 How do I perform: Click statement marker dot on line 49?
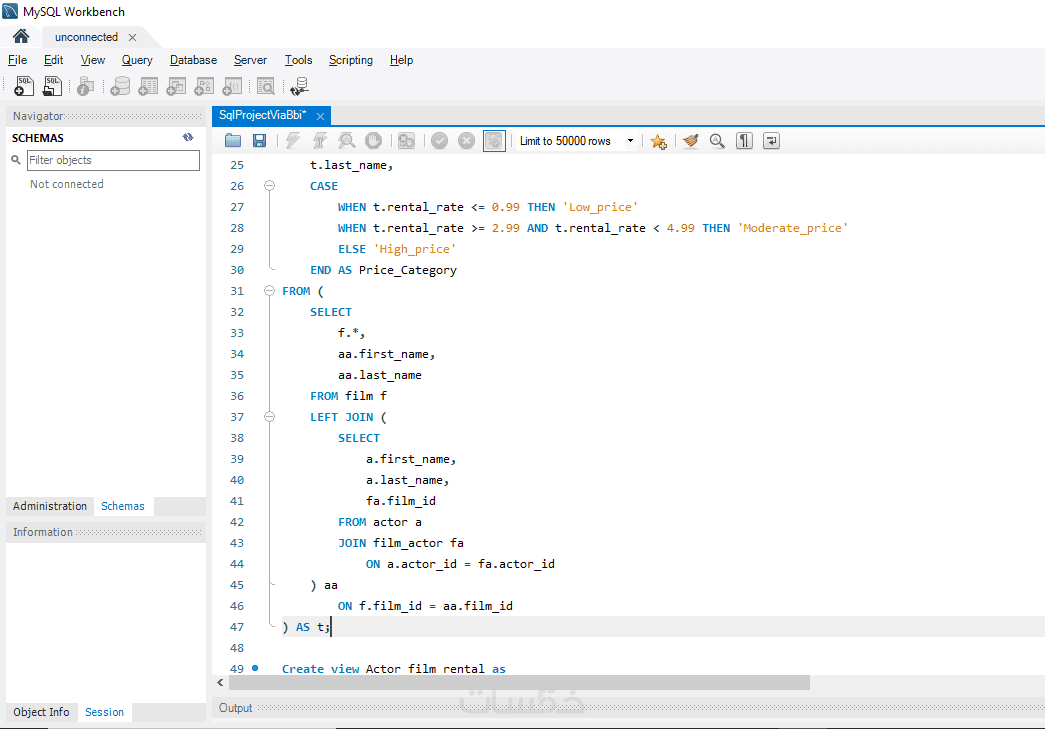tap(255, 668)
